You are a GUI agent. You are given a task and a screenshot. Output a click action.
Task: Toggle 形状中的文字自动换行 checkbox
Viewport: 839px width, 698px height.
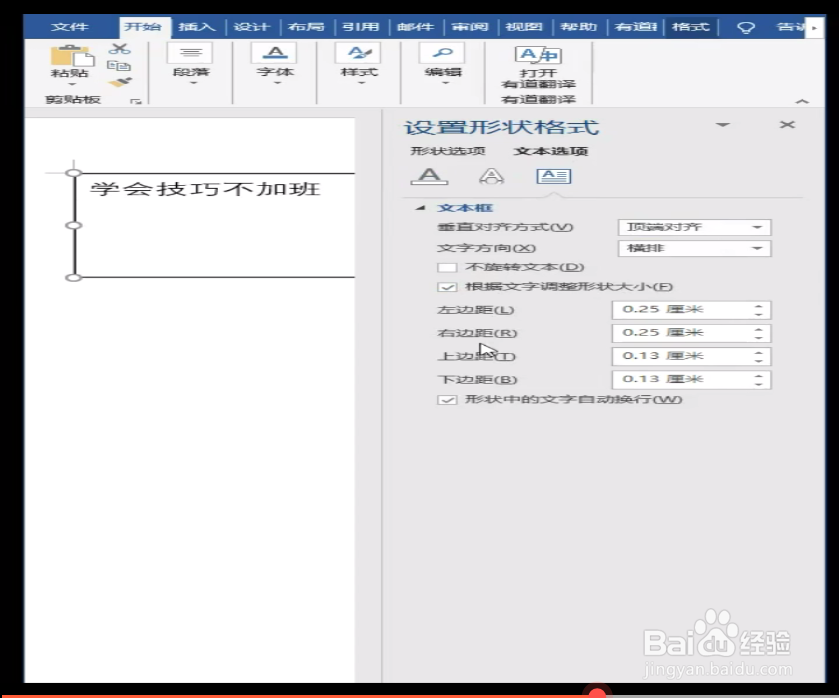tap(447, 400)
